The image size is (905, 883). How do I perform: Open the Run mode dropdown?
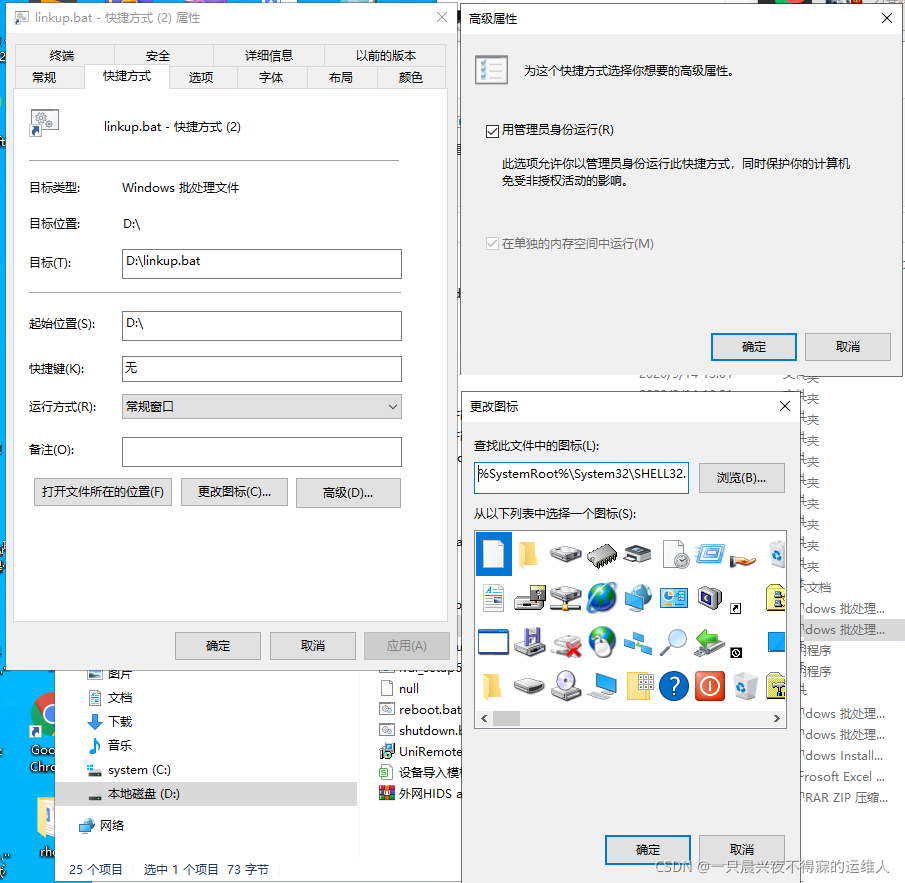tap(261, 406)
